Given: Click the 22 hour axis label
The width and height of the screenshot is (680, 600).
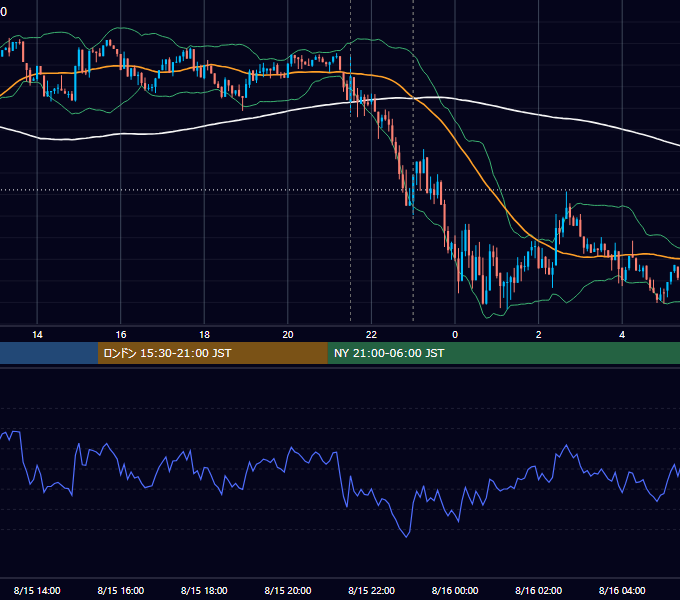Looking at the screenshot, I should [x=371, y=335].
